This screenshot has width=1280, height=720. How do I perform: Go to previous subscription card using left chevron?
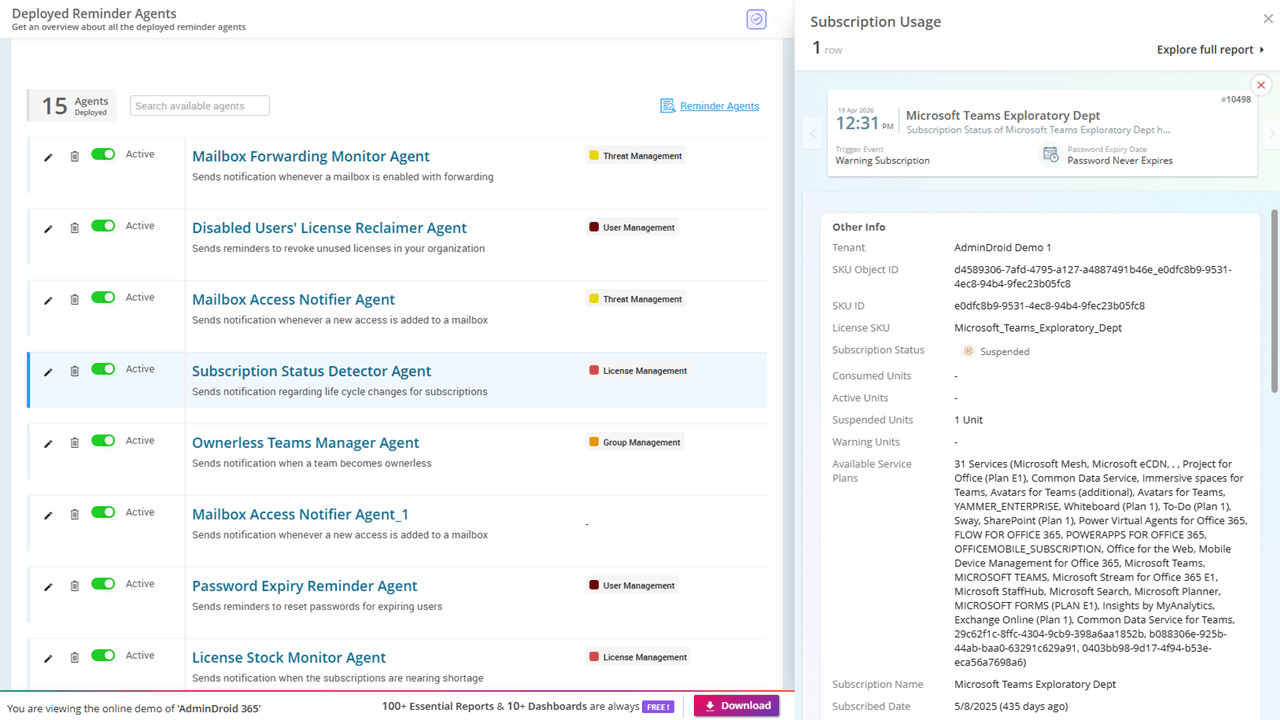tap(812, 133)
